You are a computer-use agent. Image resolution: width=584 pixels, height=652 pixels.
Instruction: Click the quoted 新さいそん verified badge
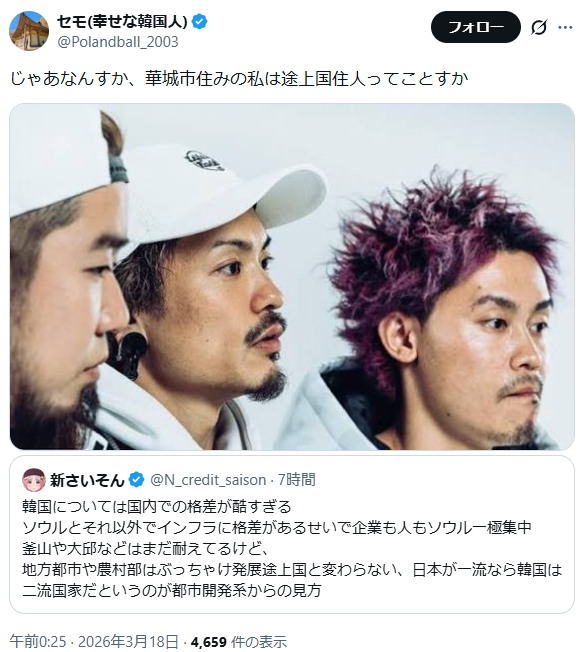tap(136, 480)
